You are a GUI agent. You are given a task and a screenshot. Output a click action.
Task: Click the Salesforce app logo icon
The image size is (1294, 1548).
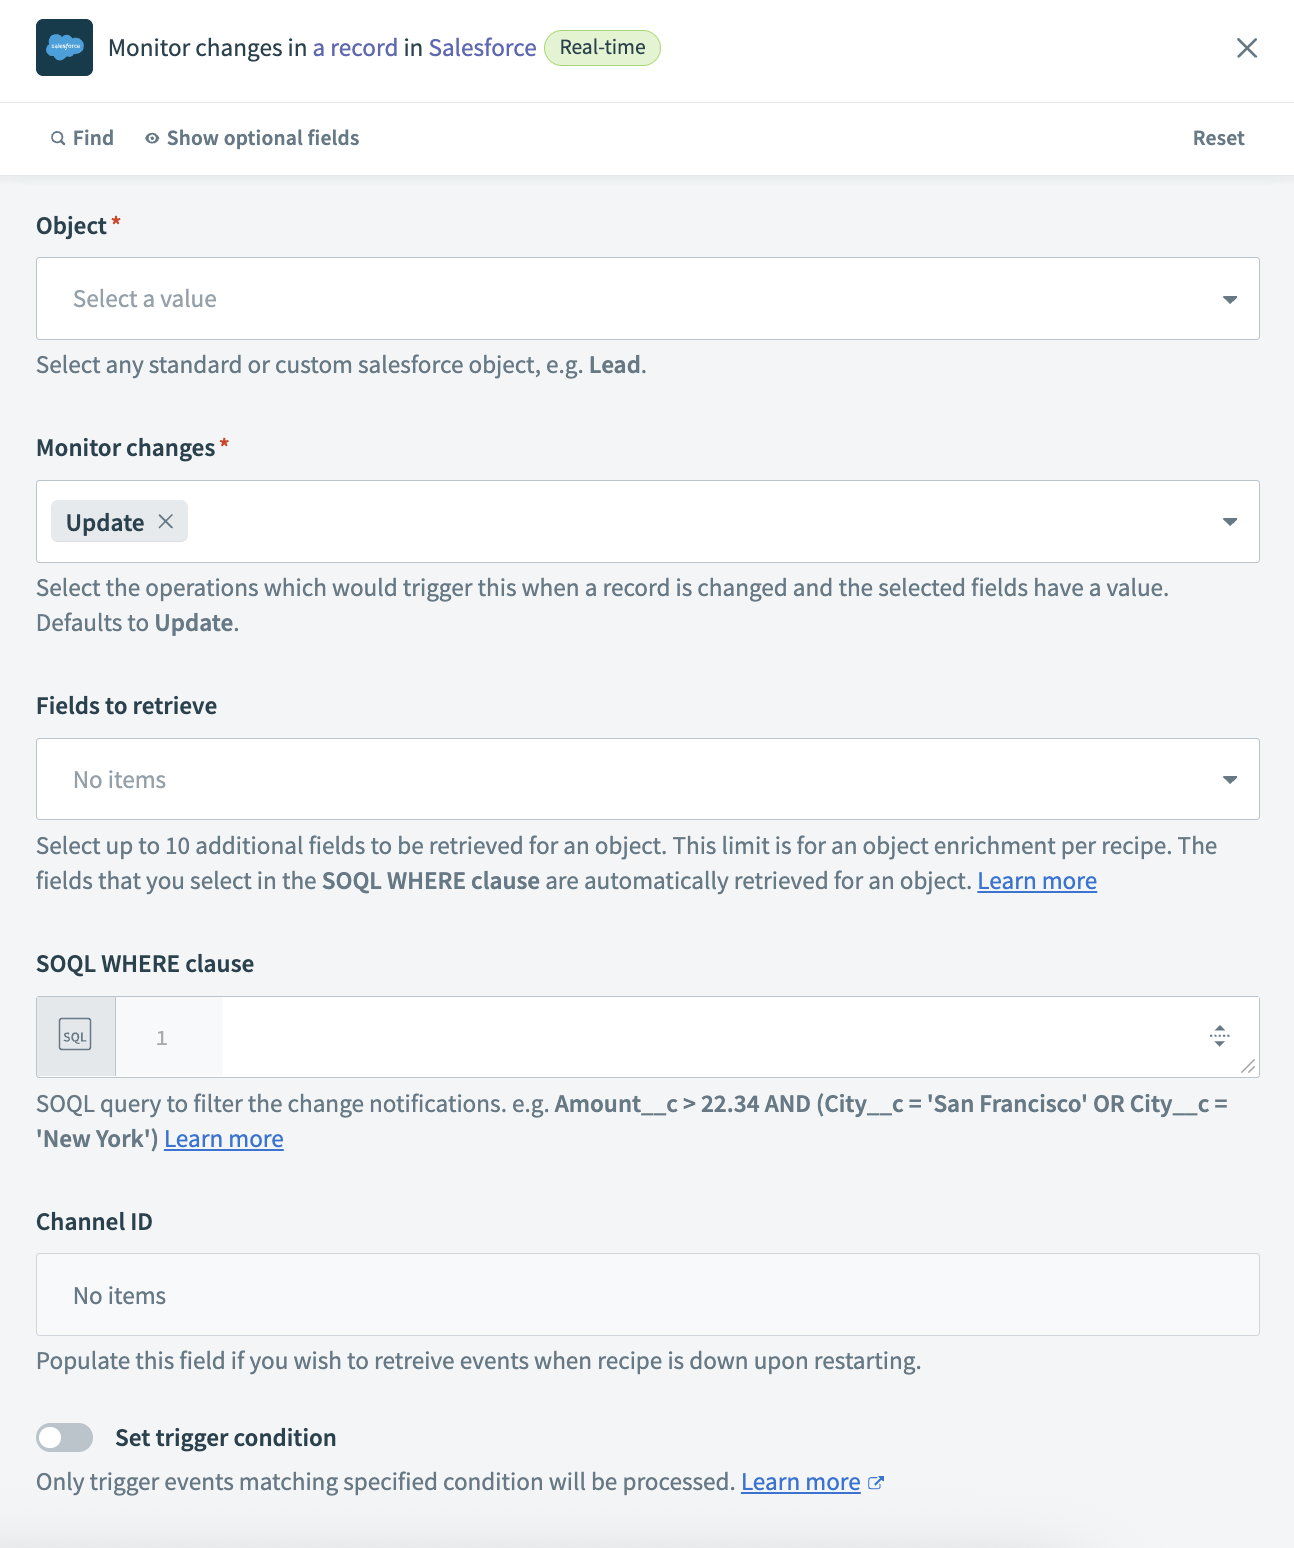coord(64,47)
